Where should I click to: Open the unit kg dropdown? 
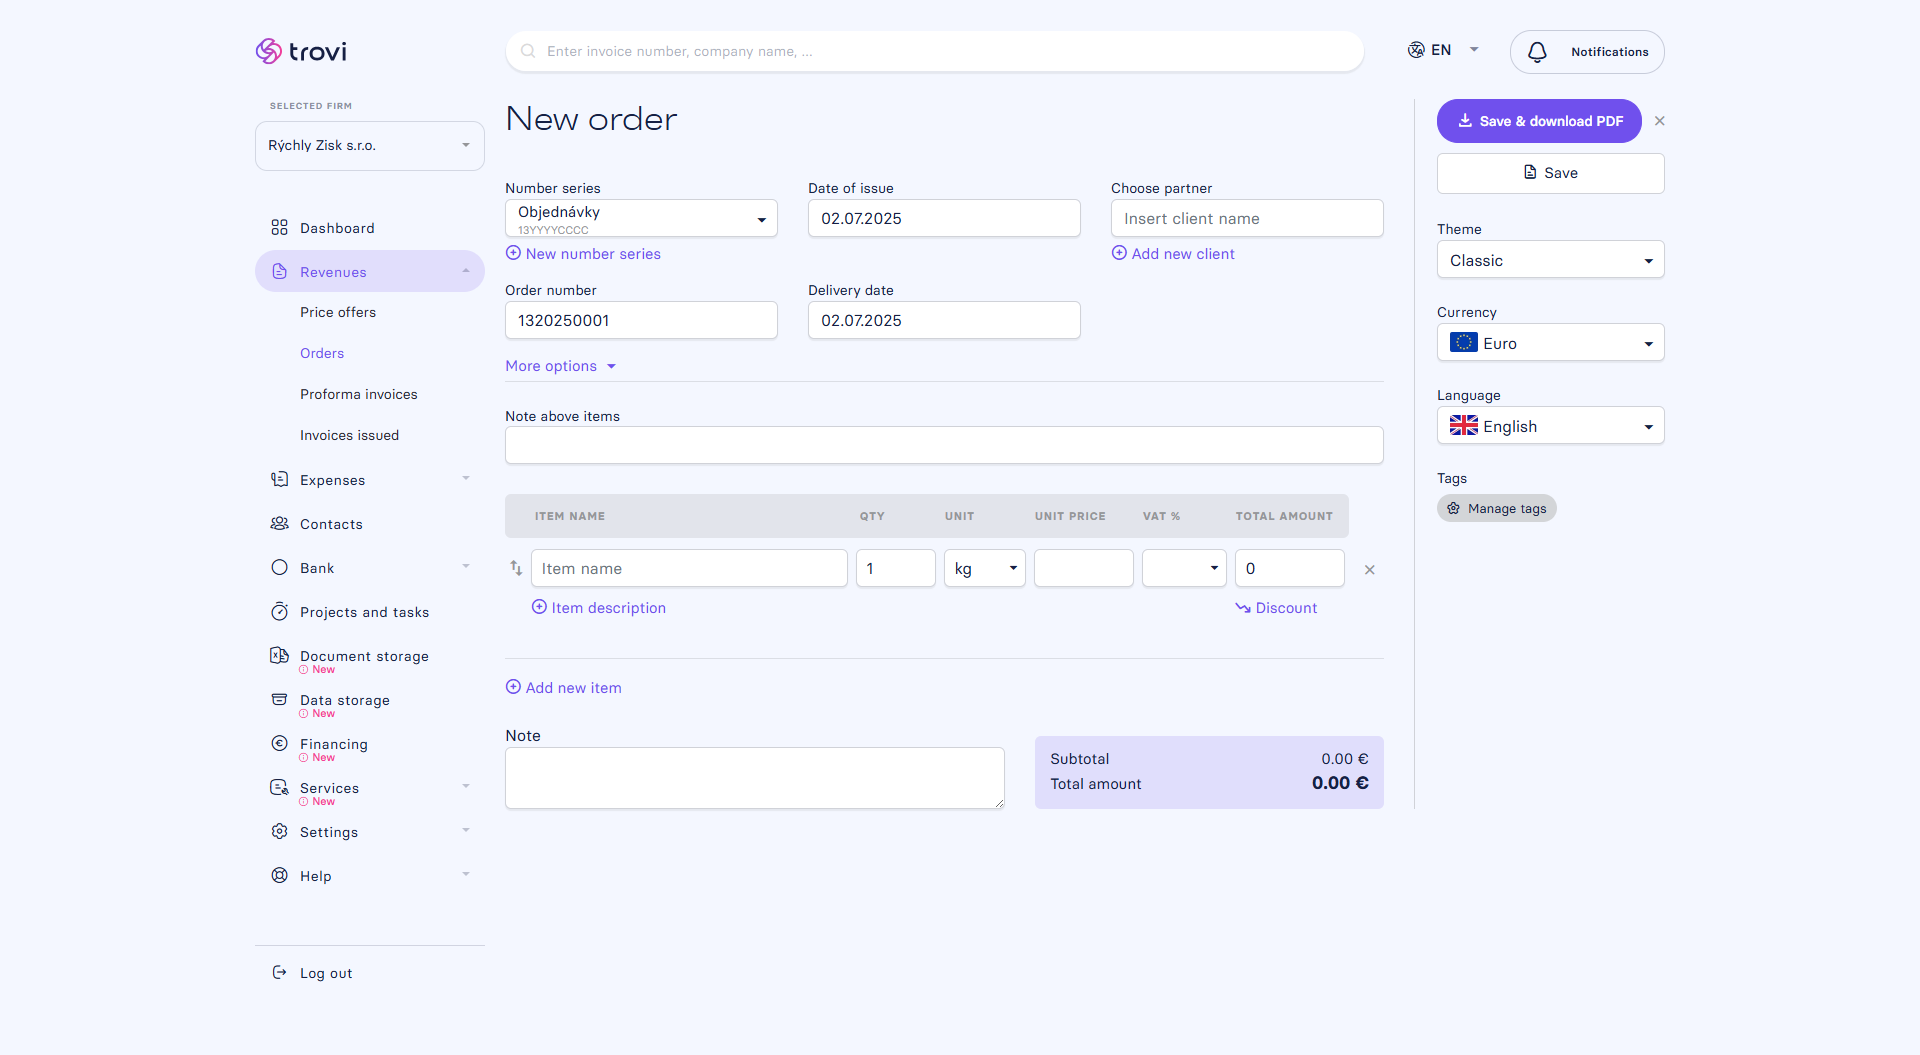point(985,568)
